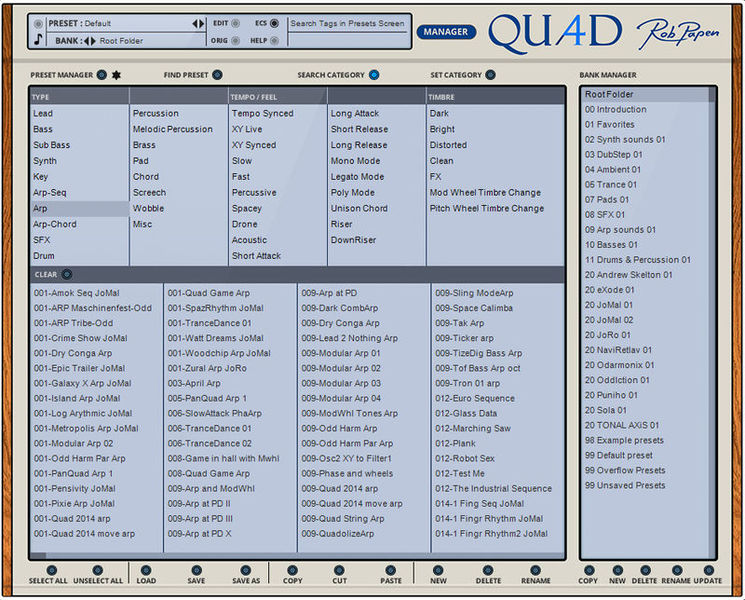Toggle the ORIG radio button

pyautogui.click(x=235, y=41)
